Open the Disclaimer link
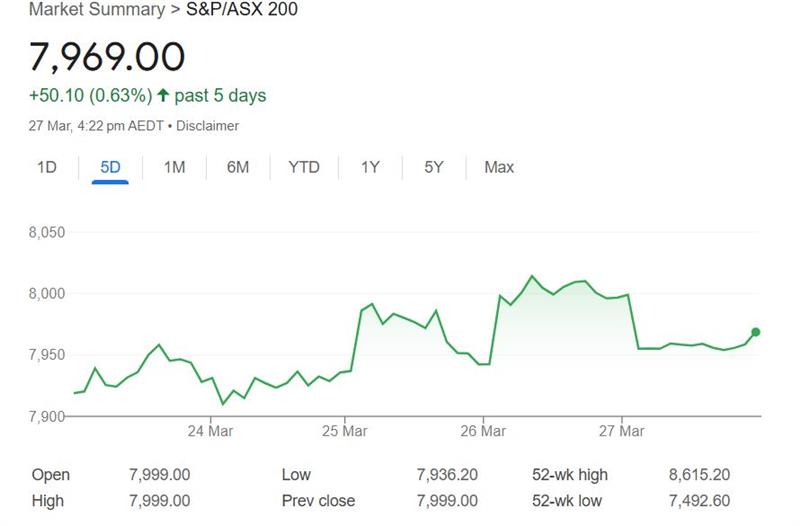The image size is (800, 526). point(207,126)
